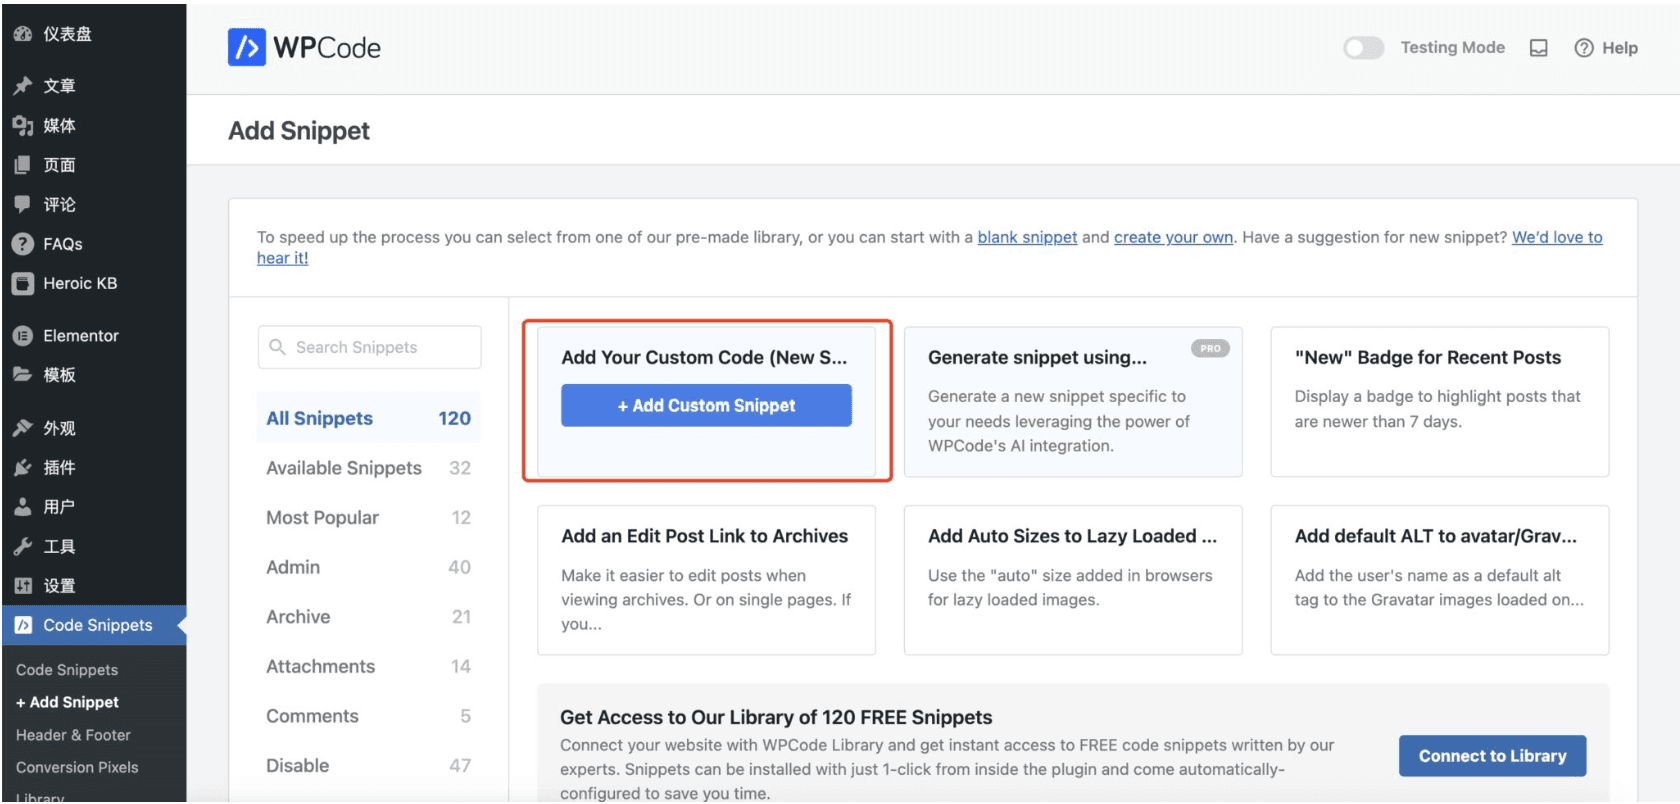Open the Elementor menu item
Screen dimensions: 1680x804
[93, 336]
